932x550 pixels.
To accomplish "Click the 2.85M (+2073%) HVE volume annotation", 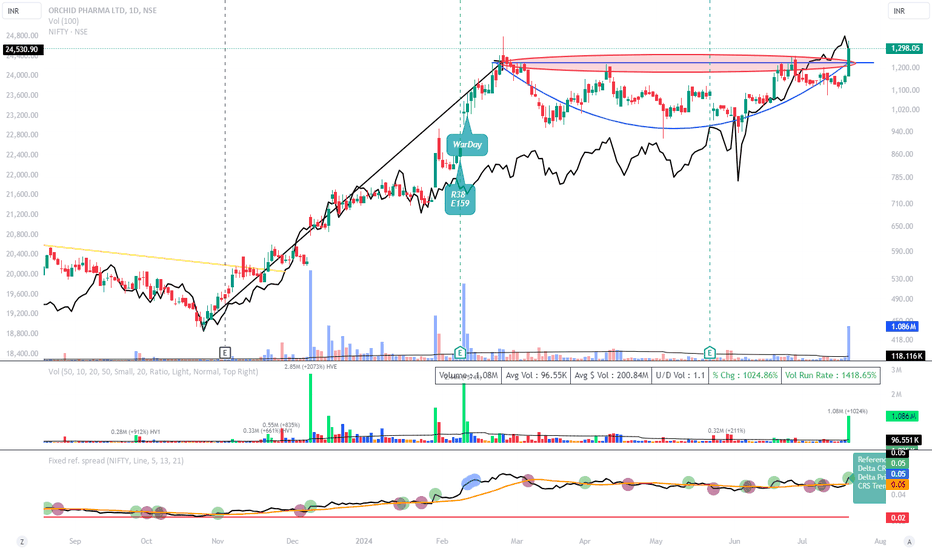I will [x=310, y=367].
